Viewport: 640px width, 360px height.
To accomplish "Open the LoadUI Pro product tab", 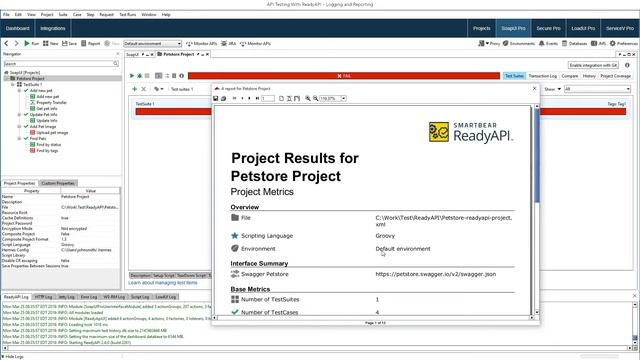I will point(583,28).
